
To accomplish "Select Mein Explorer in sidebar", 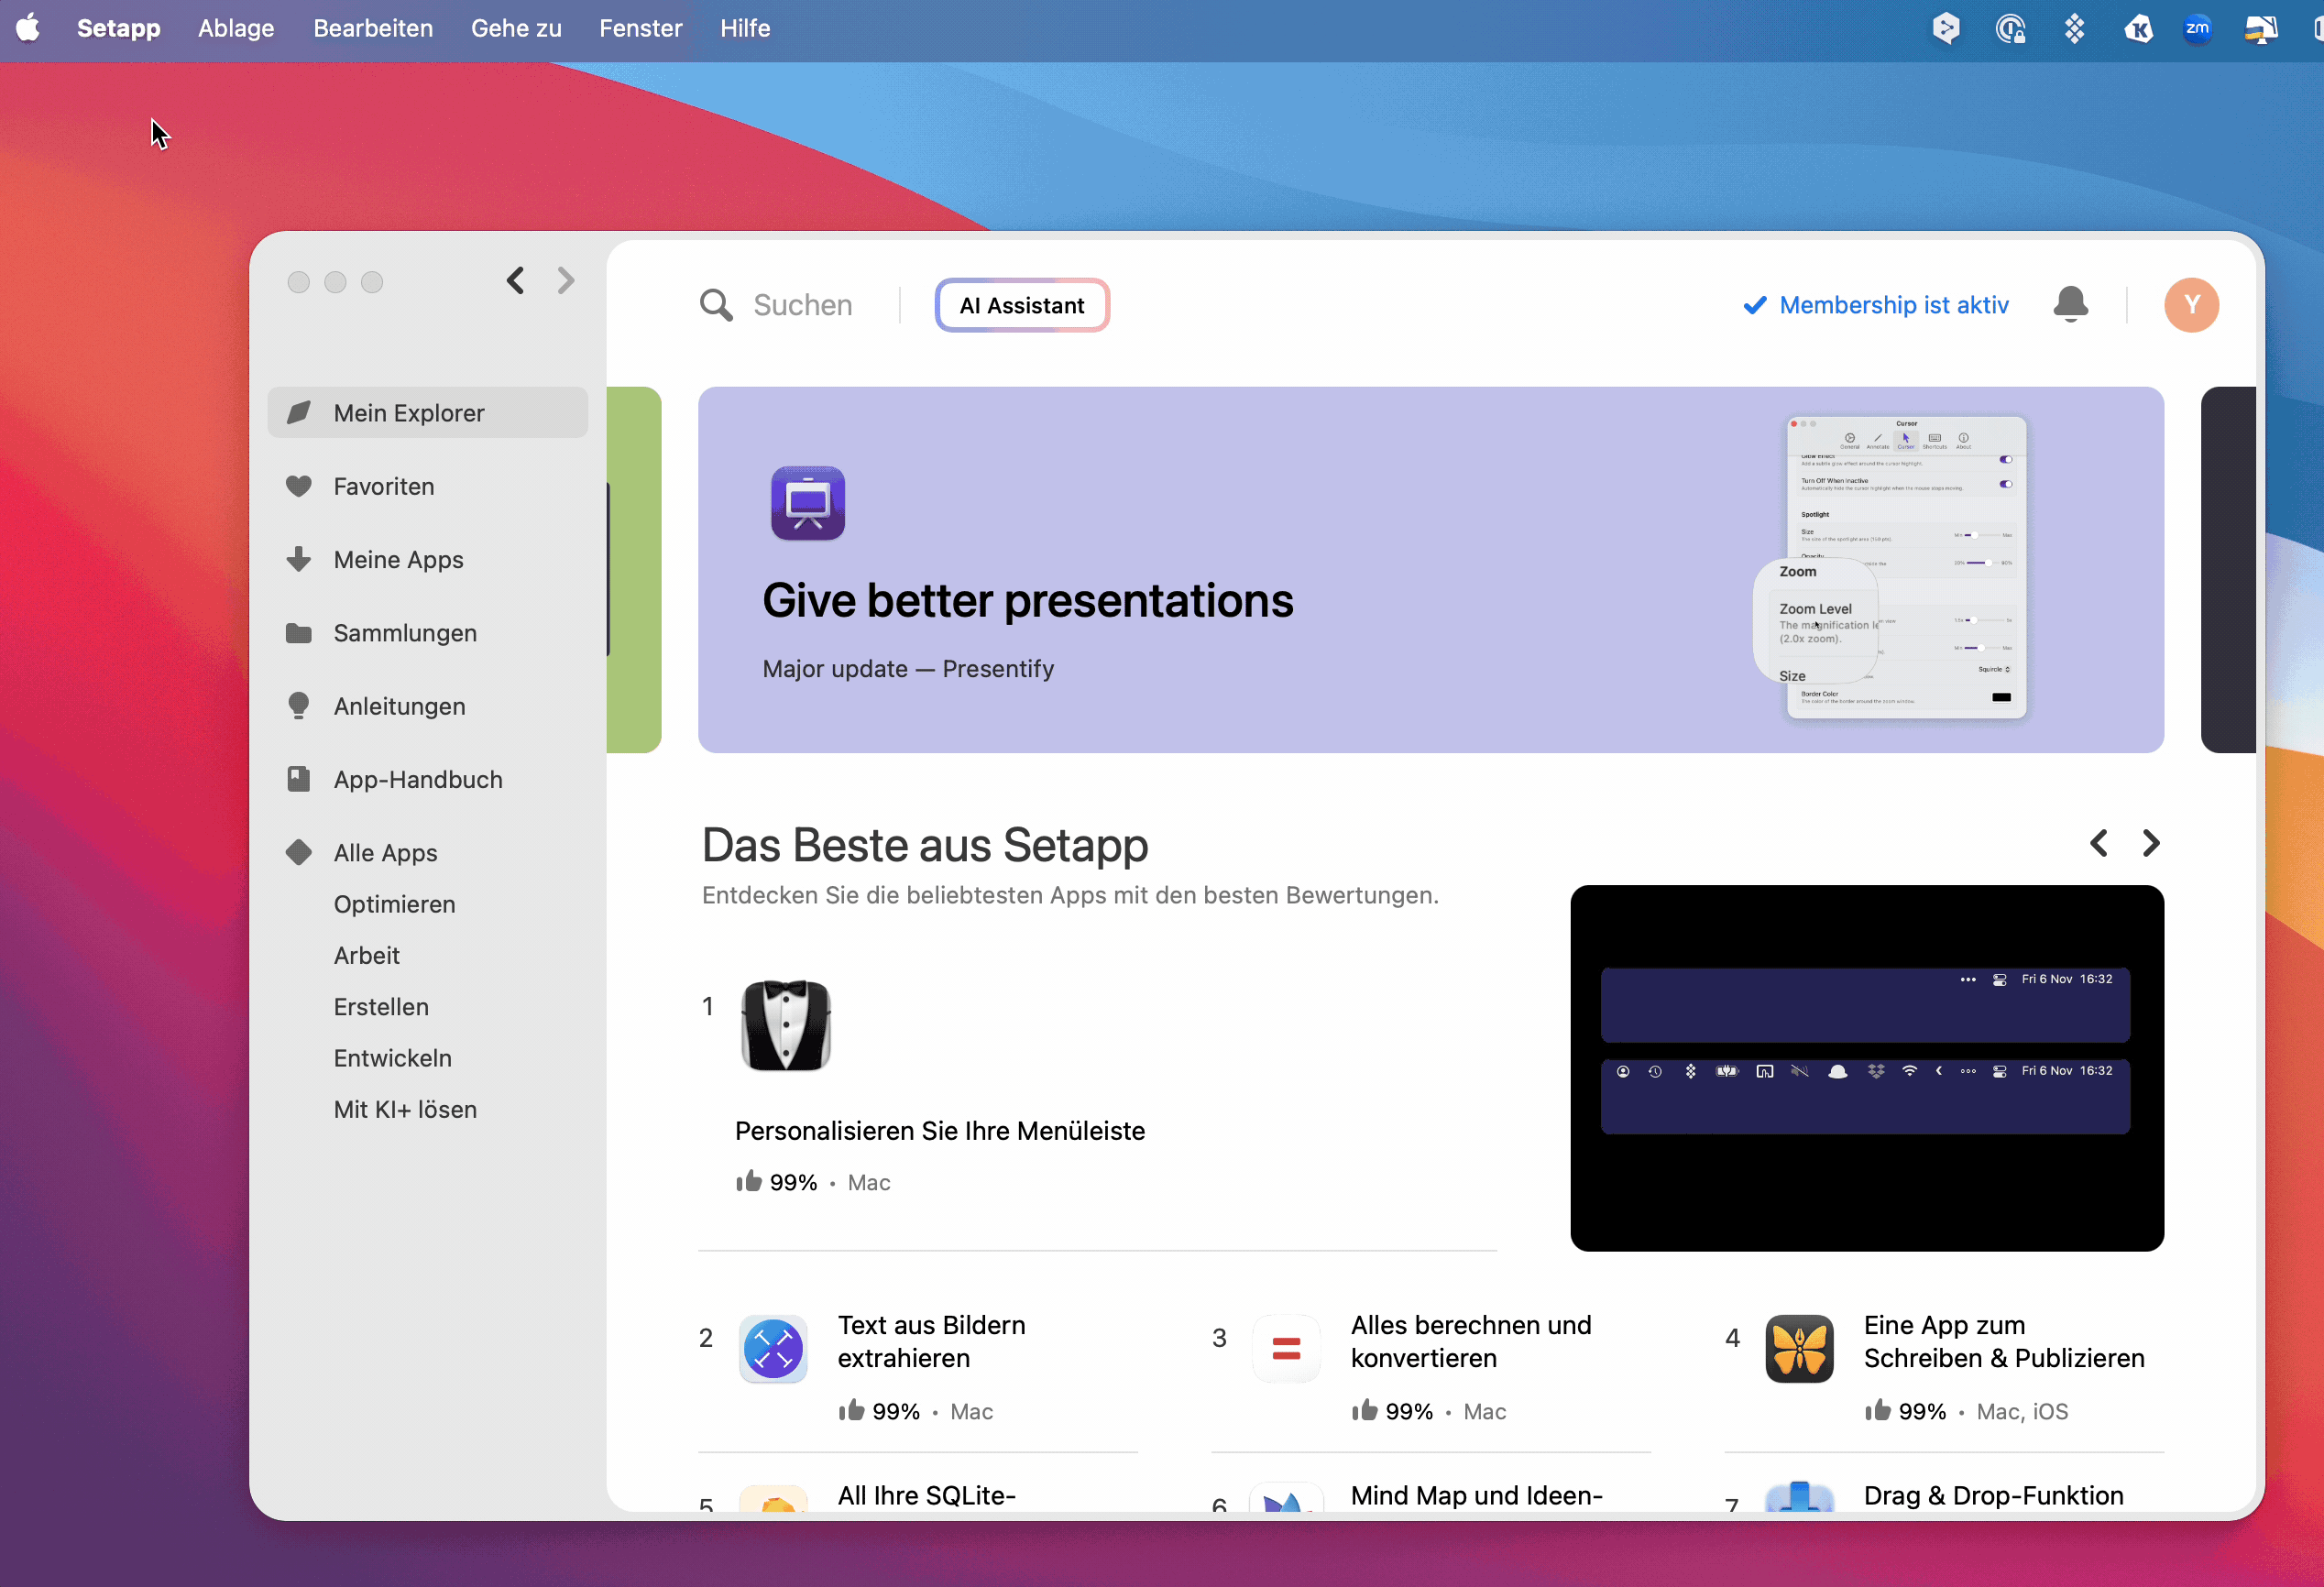I will [x=428, y=413].
